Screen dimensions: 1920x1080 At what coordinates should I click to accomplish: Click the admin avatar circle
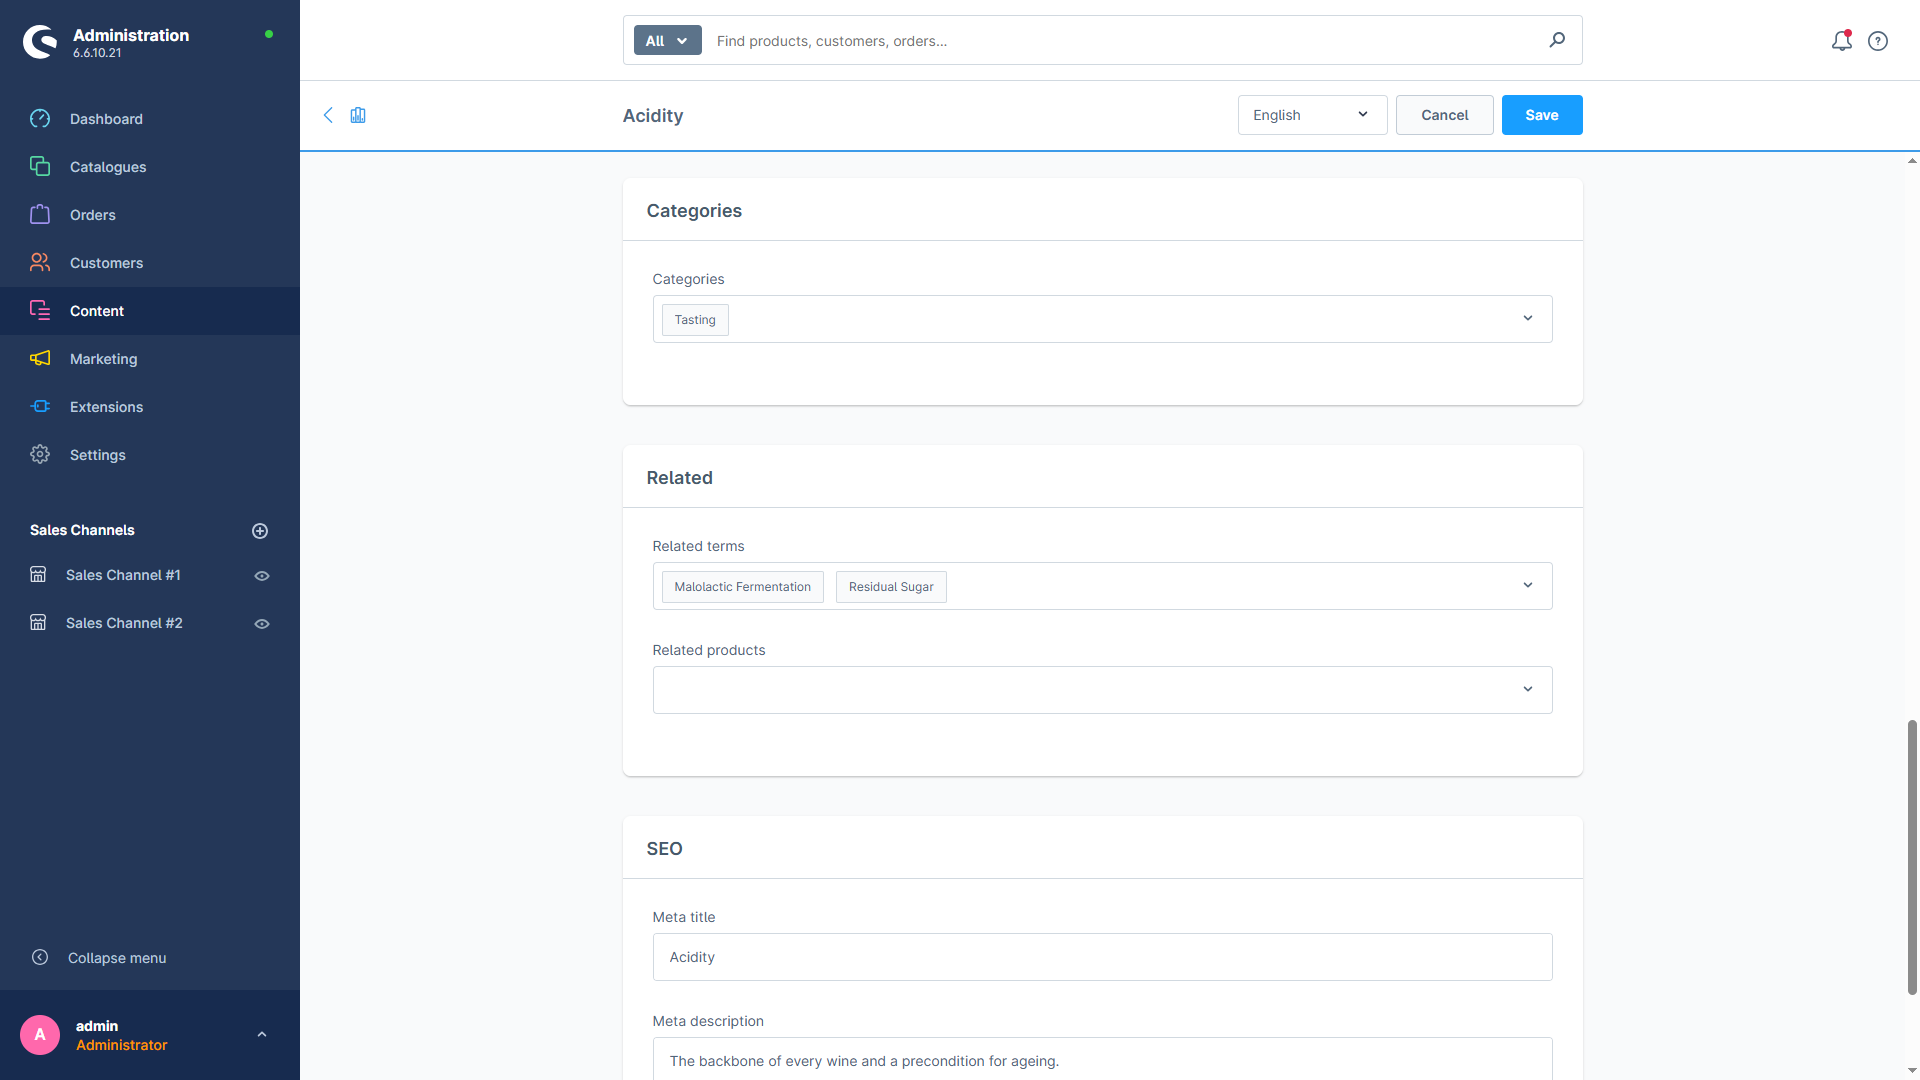40,1035
